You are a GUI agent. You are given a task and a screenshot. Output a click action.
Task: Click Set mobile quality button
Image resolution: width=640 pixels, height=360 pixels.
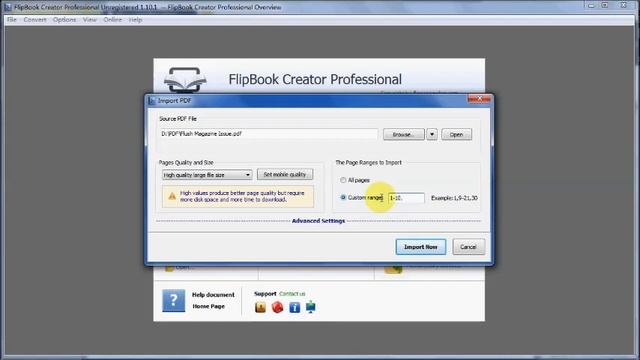point(285,174)
